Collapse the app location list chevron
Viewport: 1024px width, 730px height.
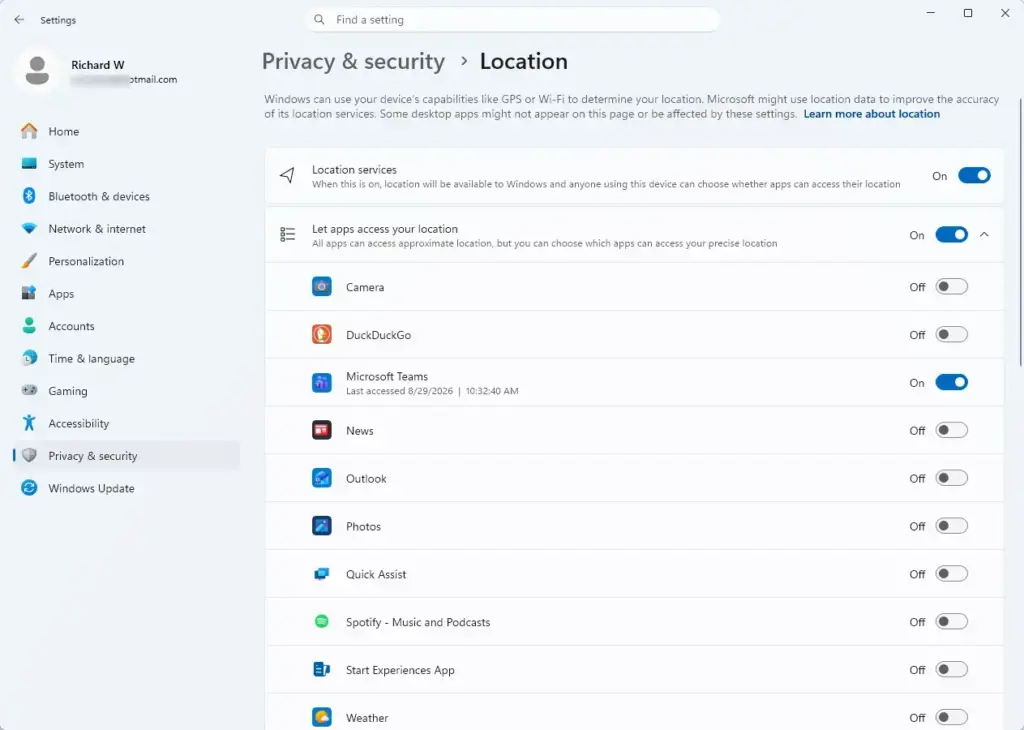coord(984,234)
